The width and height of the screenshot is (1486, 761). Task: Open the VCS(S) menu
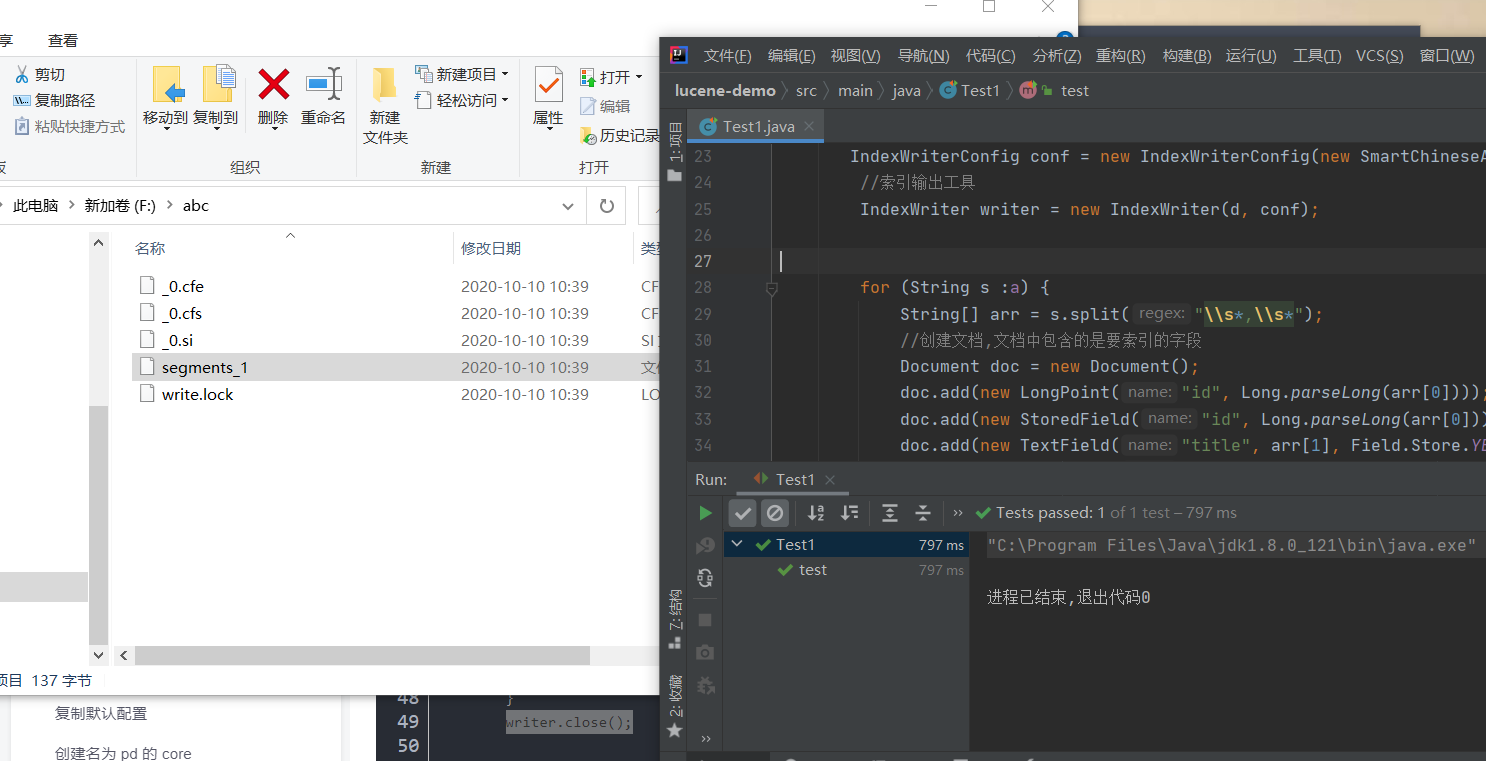tap(1379, 56)
